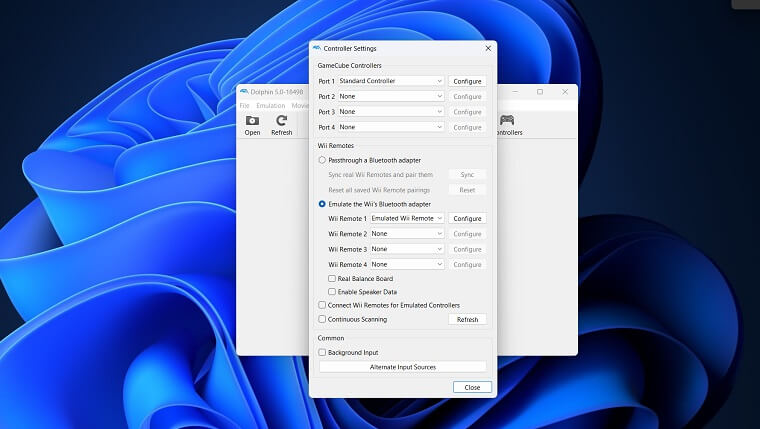Expand the Wii Remote 2 source dropdown
The height and width of the screenshot is (429, 760).
tap(407, 234)
